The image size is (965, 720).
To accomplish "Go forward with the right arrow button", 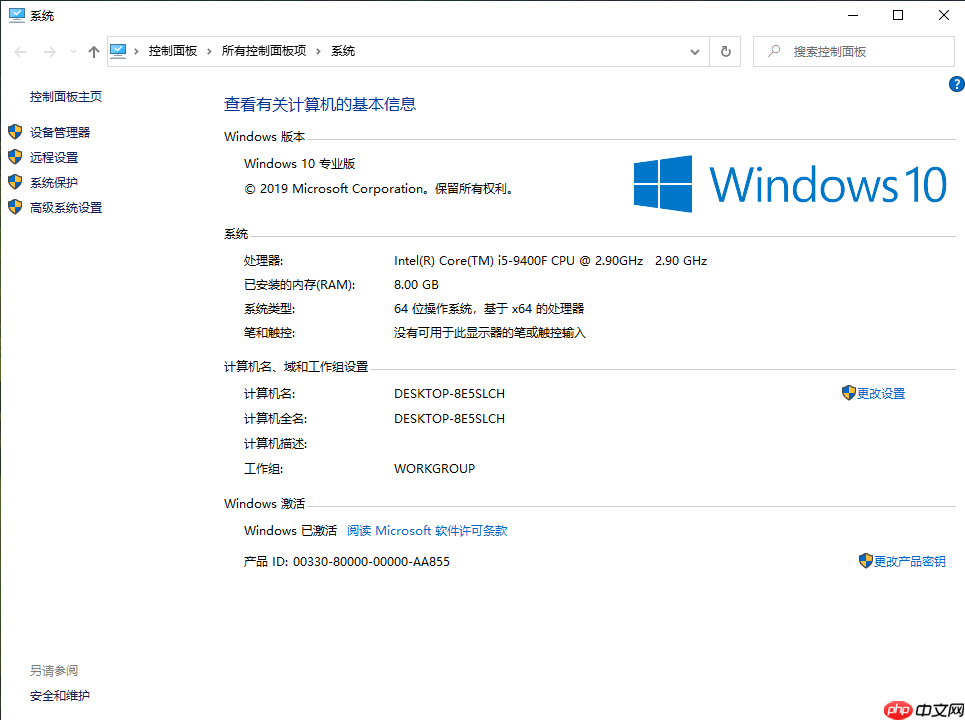I will [50, 52].
